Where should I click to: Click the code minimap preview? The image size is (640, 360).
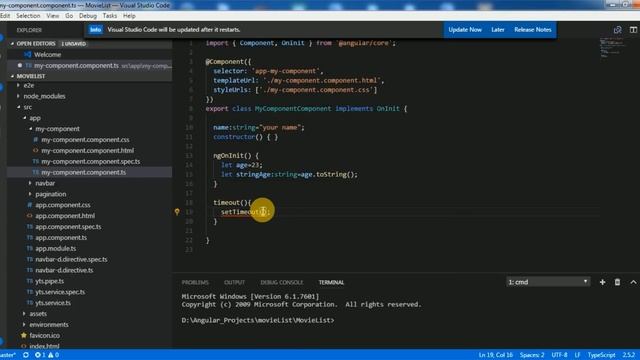point(611,47)
